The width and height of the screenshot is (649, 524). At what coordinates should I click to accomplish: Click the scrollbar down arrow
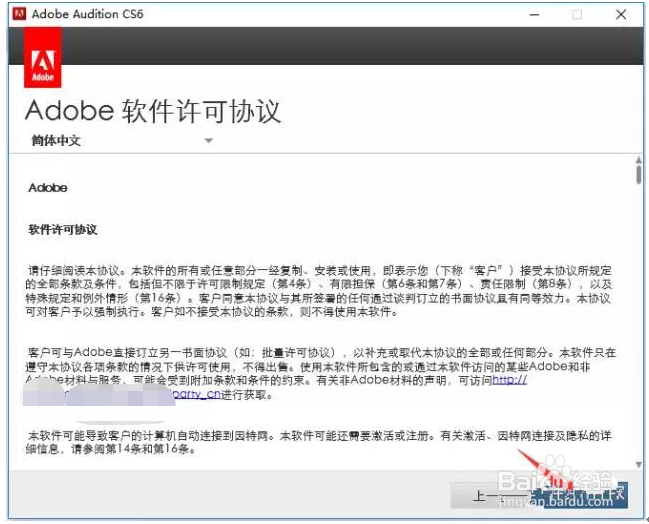[639, 464]
